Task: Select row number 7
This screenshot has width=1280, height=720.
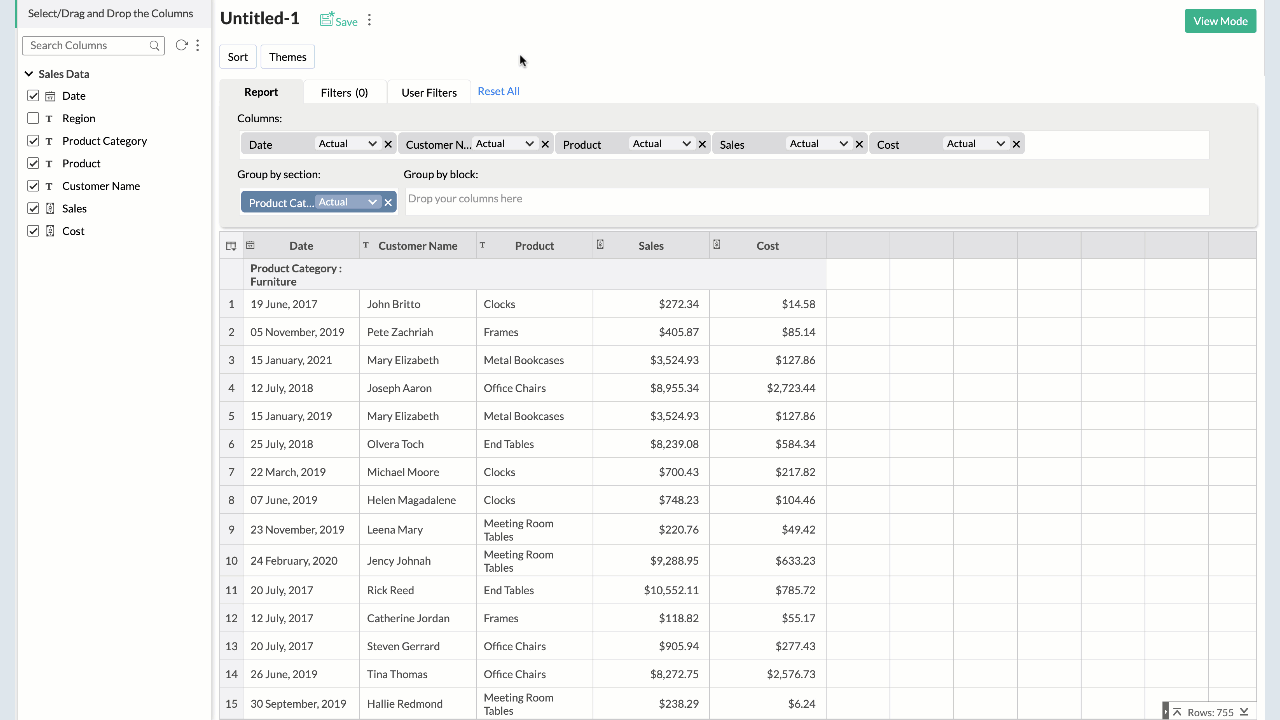Action: click(x=231, y=472)
